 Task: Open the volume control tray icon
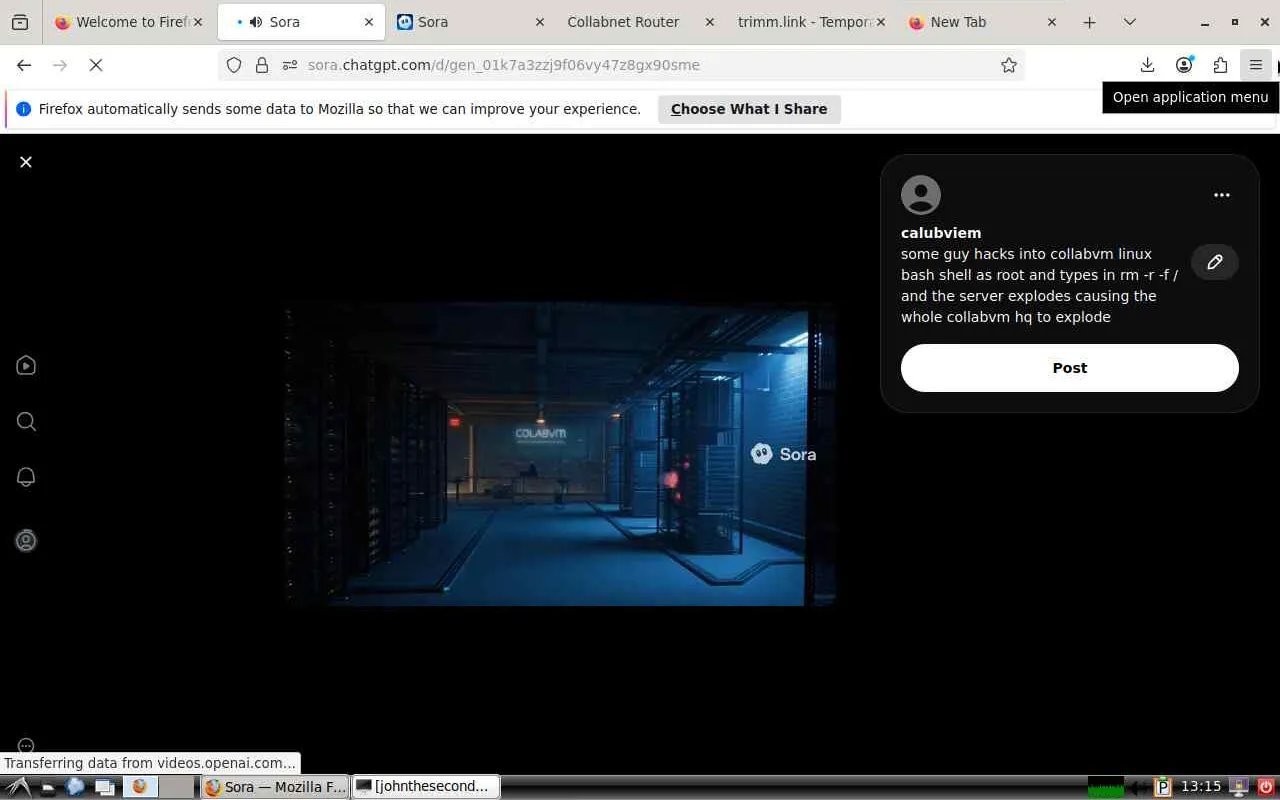[x=1139, y=787]
